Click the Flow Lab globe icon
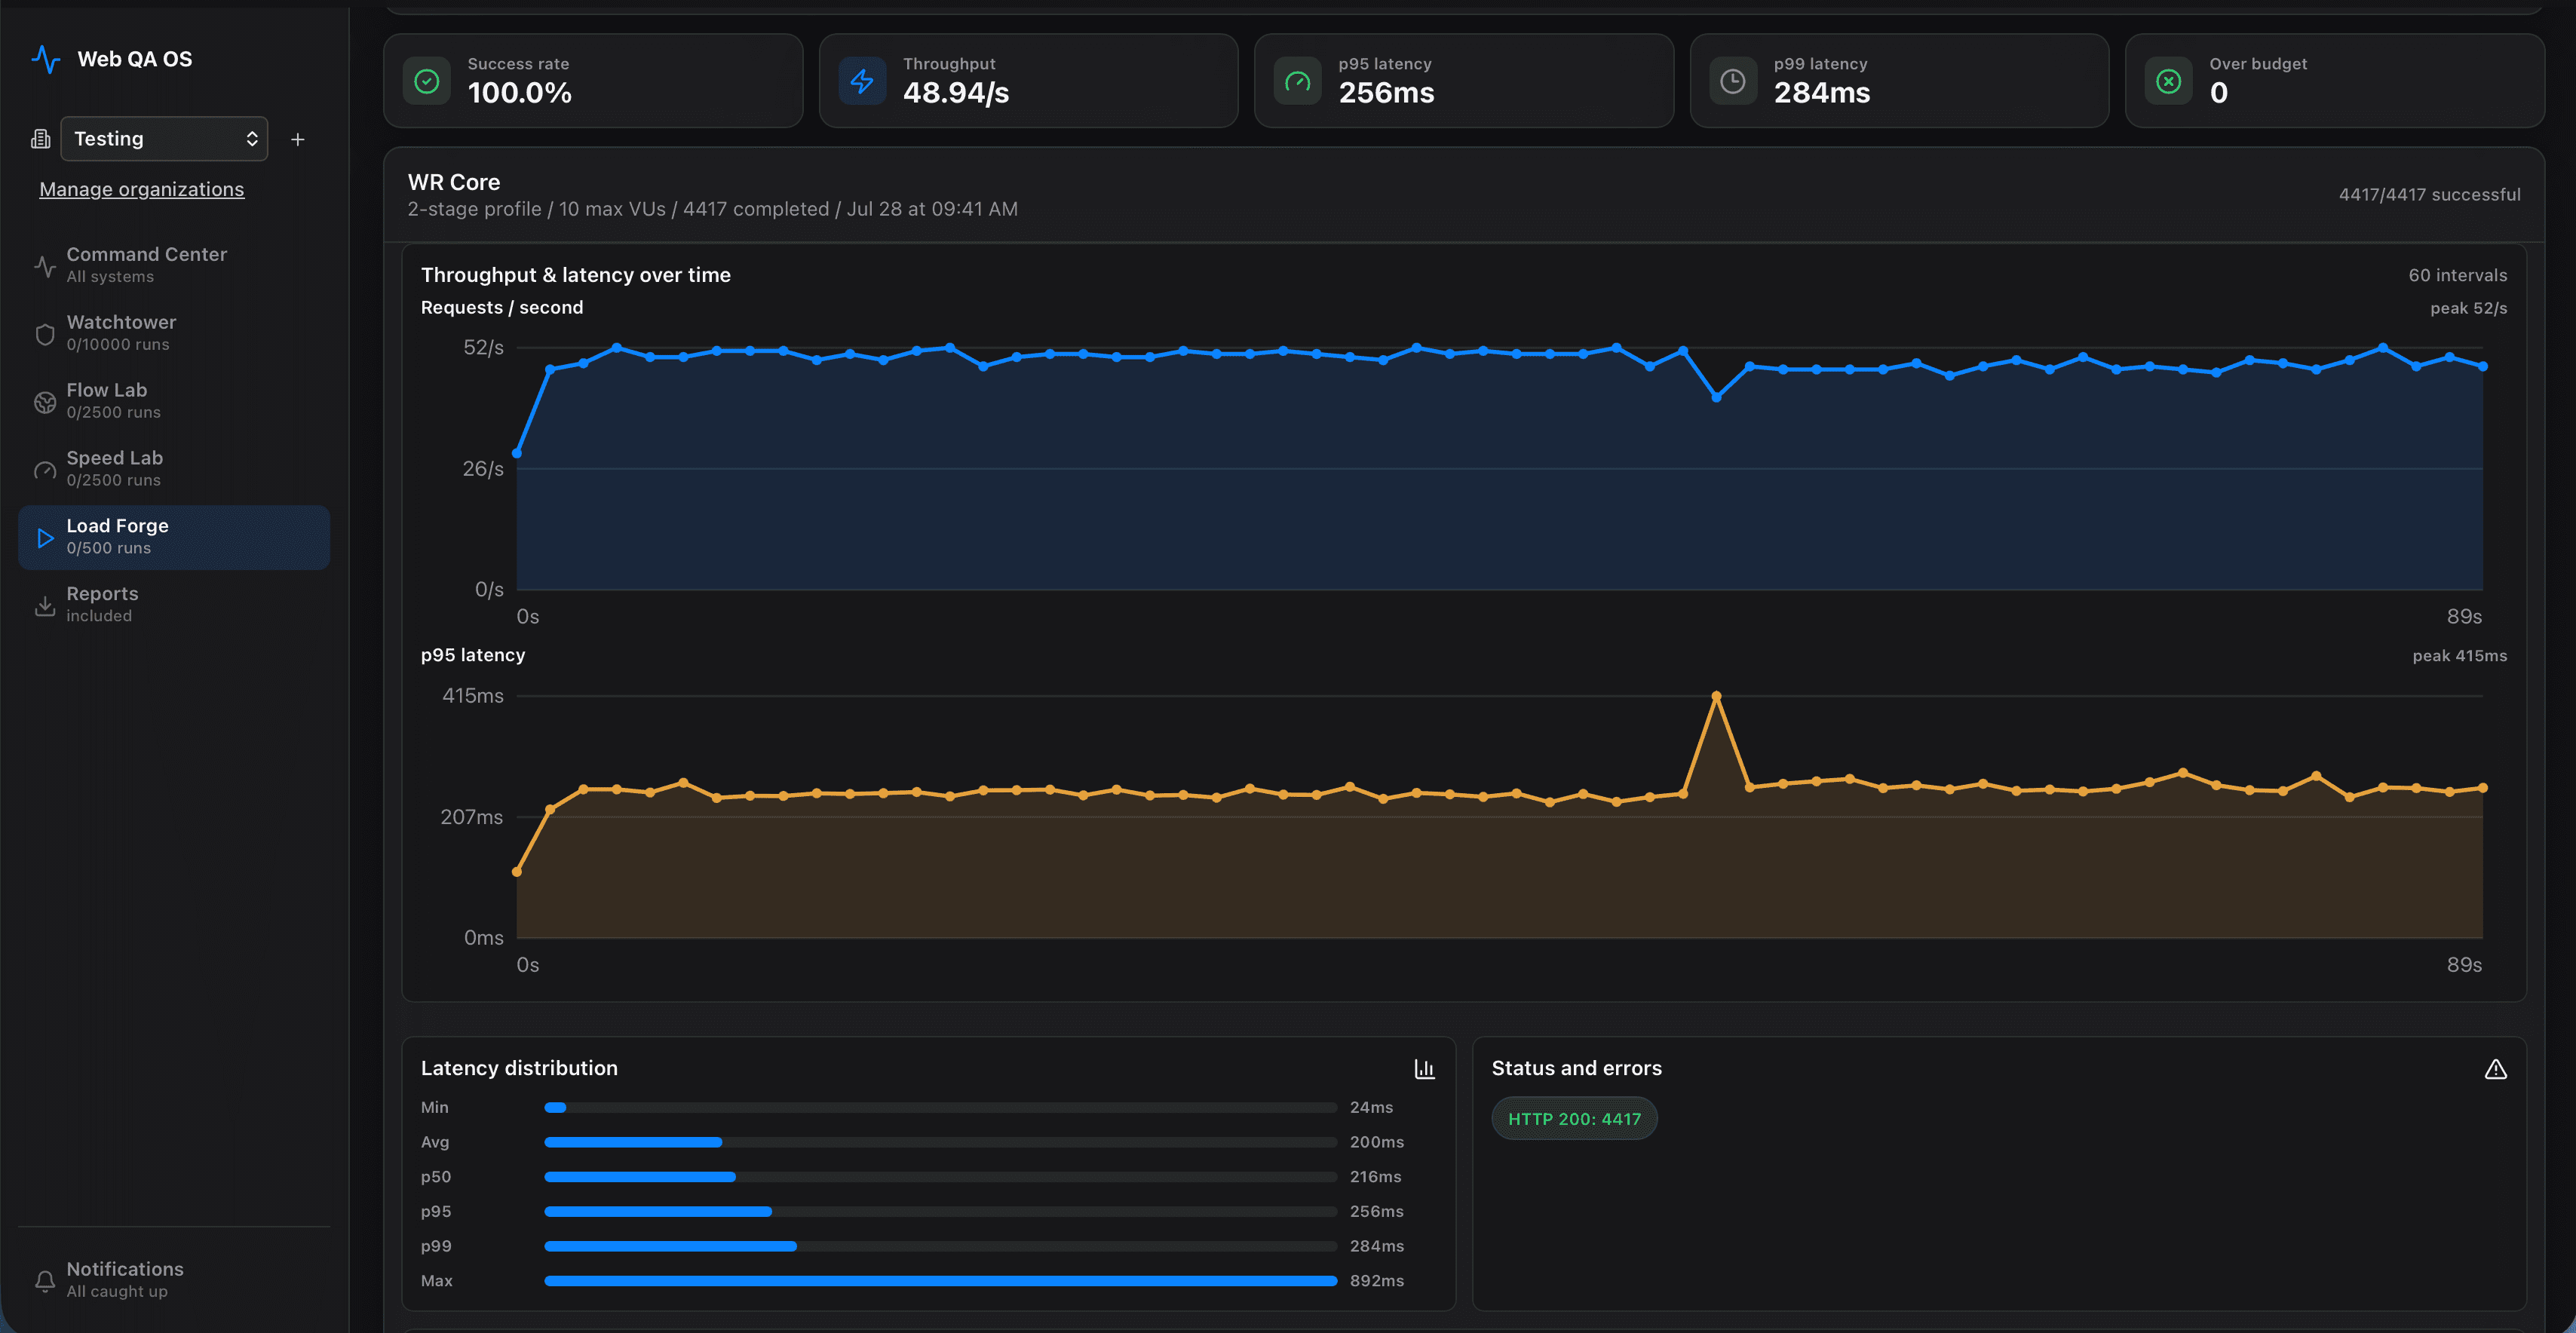 tap(45, 402)
